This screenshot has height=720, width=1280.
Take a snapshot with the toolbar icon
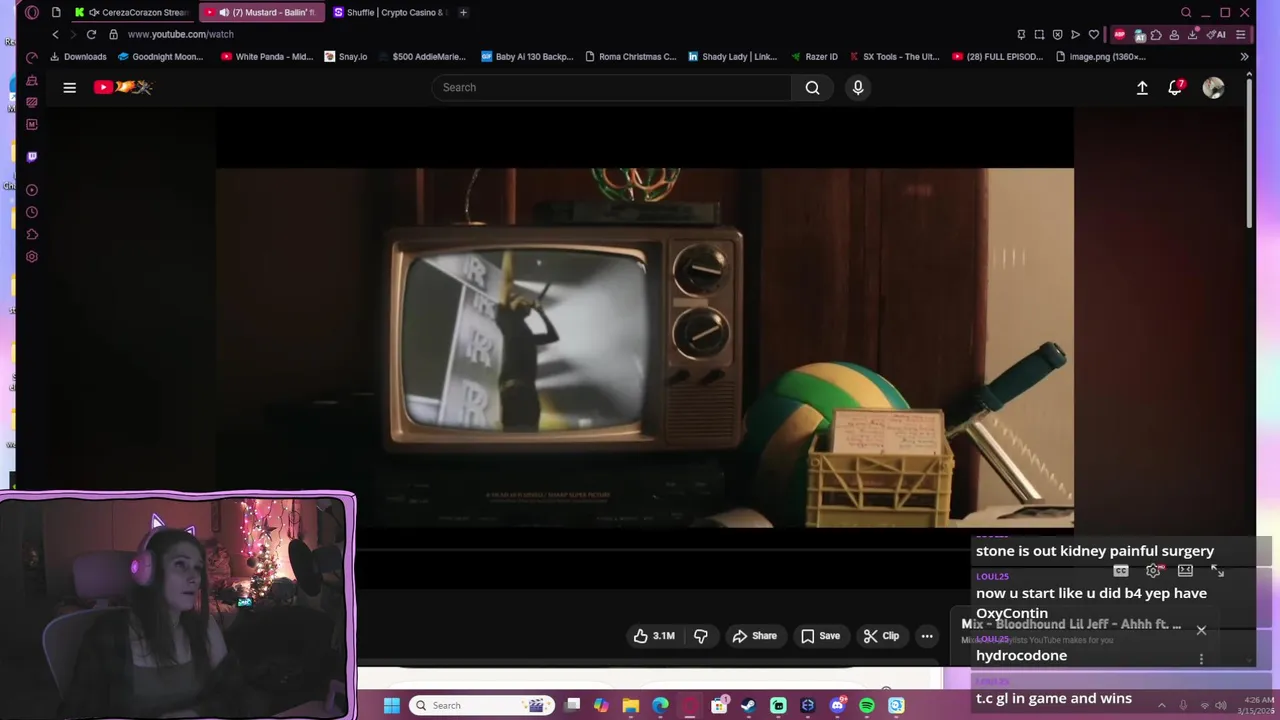(1039, 35)
